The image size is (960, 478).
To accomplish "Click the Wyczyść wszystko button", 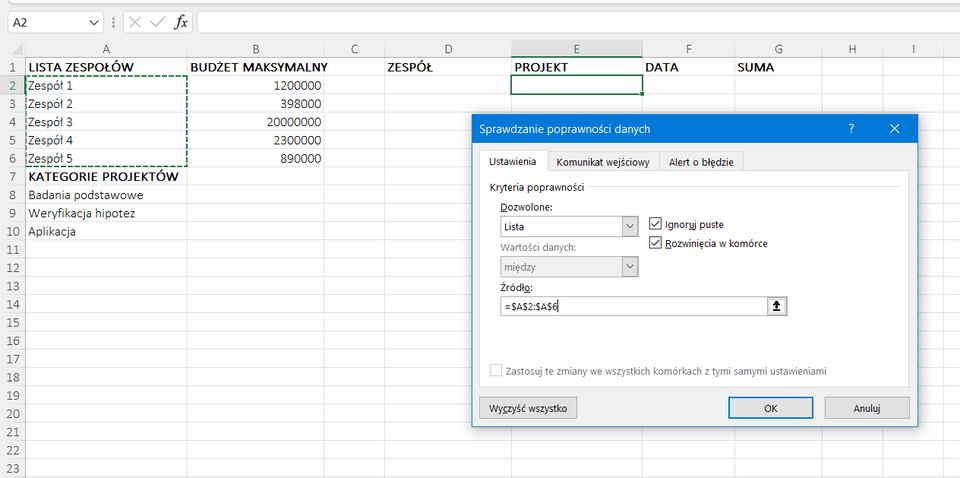I will (528, 408).
